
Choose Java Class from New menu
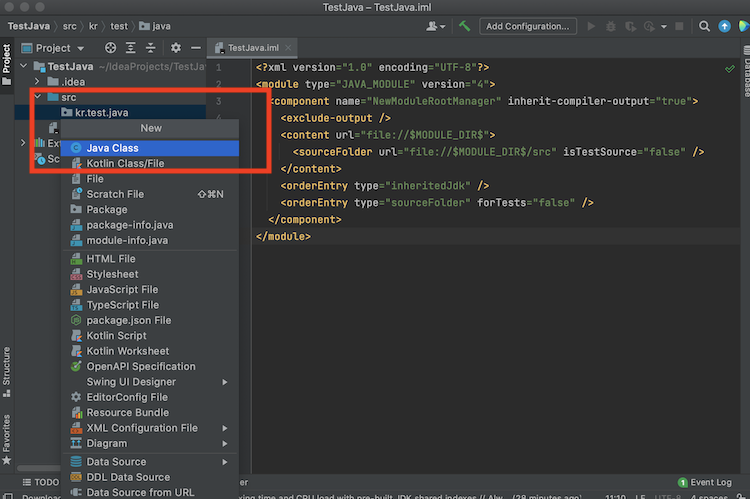(150, 148)
